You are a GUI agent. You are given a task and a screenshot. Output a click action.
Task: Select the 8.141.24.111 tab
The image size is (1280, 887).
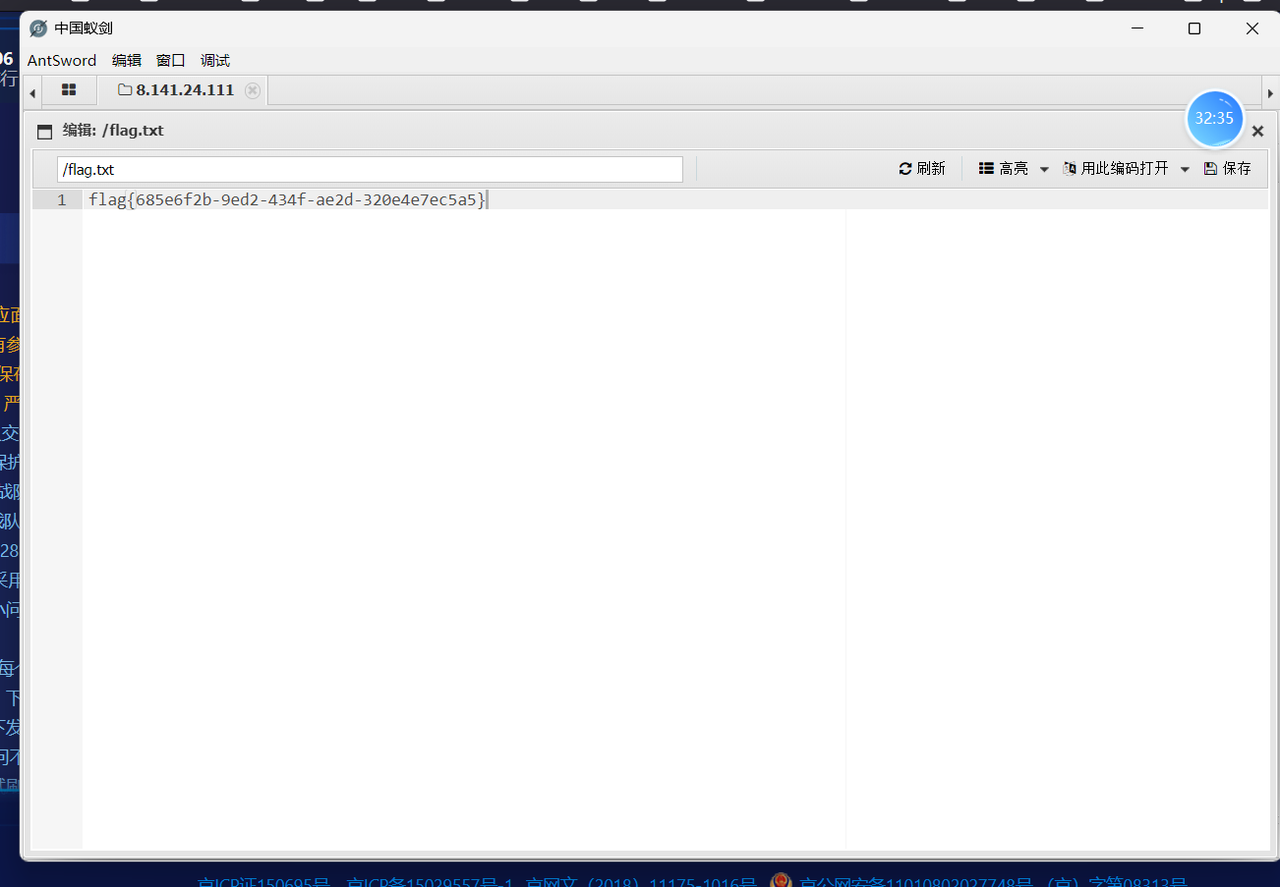tap(176, 90)
